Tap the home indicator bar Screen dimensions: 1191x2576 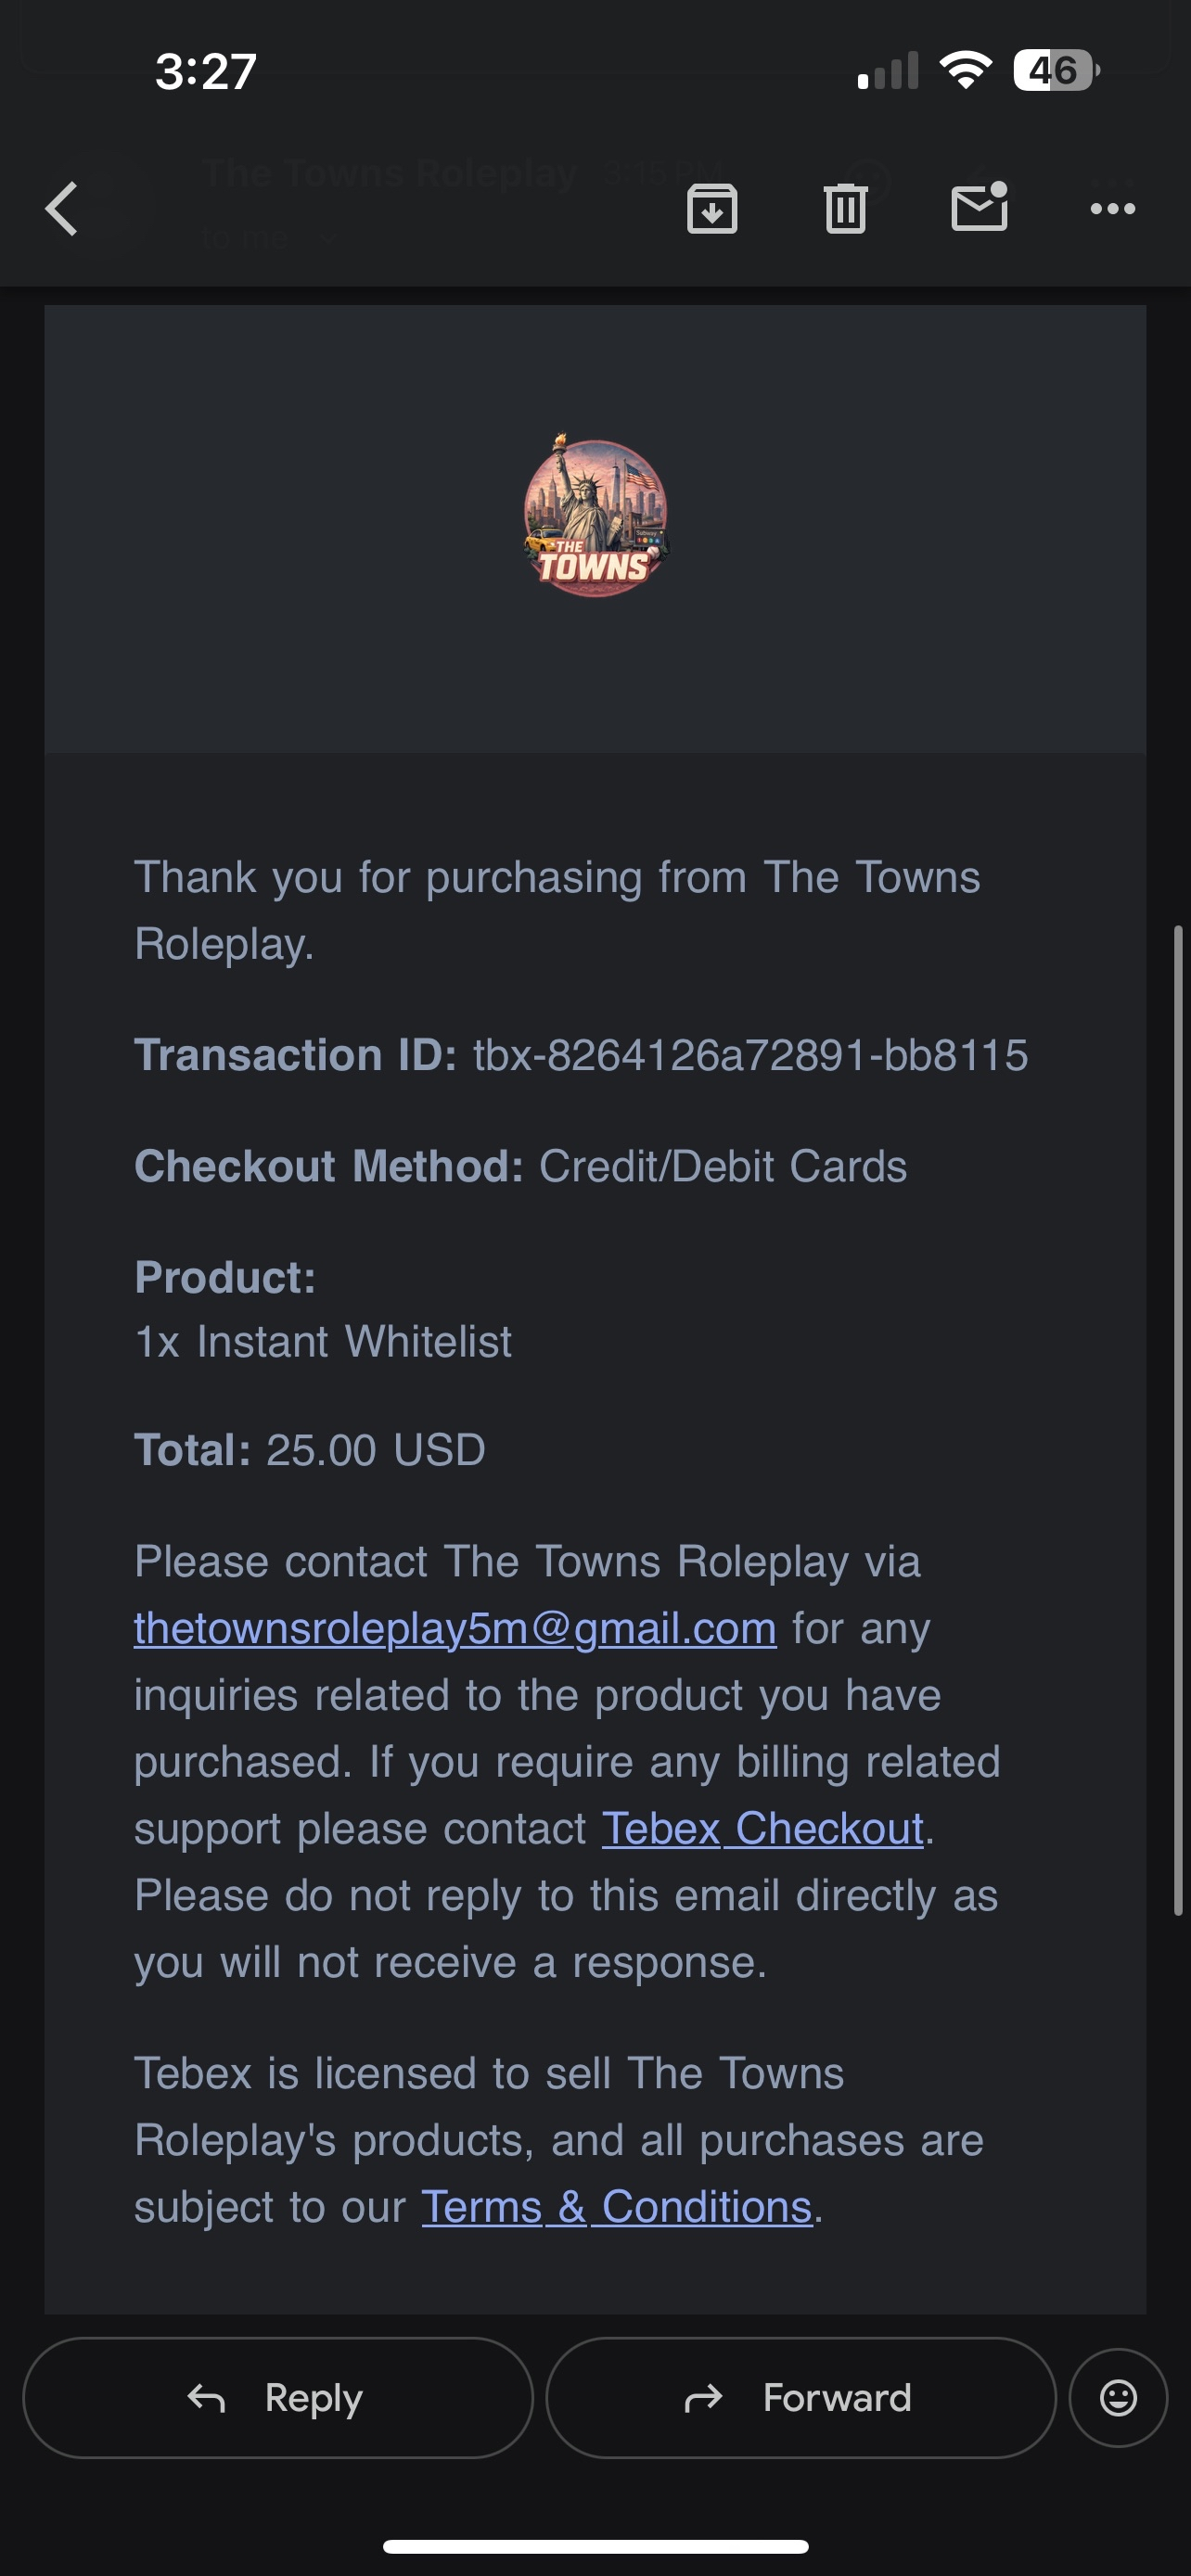596,2545
